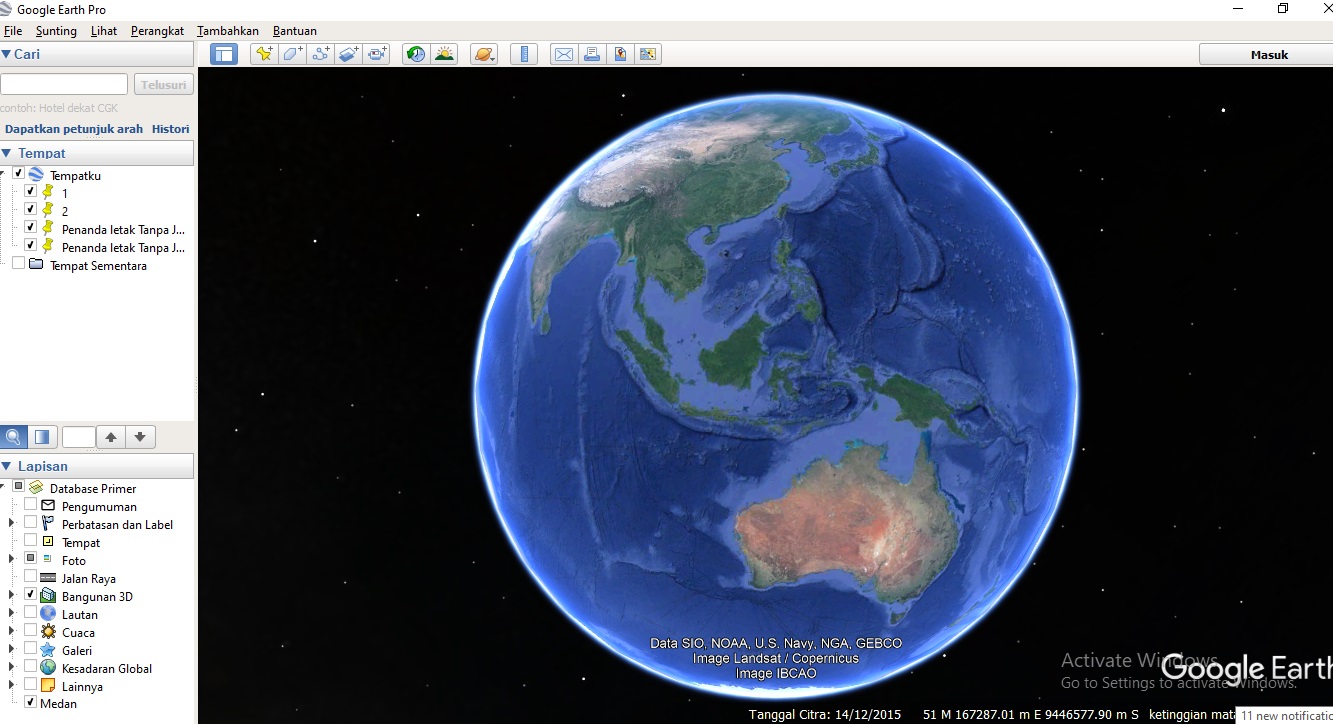The height and width of the screenshot is (724, 1333).
Task: Start recording a tour with the camera icon
Action: [377, 54]
